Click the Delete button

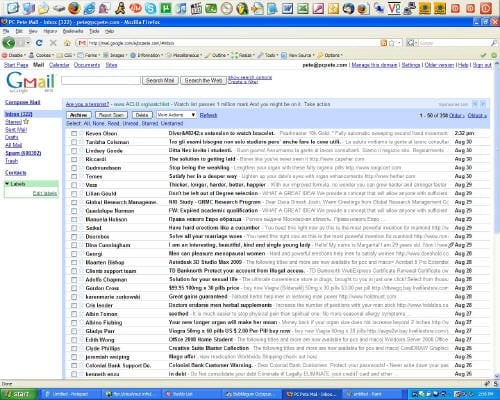click(x=142, y=115)
